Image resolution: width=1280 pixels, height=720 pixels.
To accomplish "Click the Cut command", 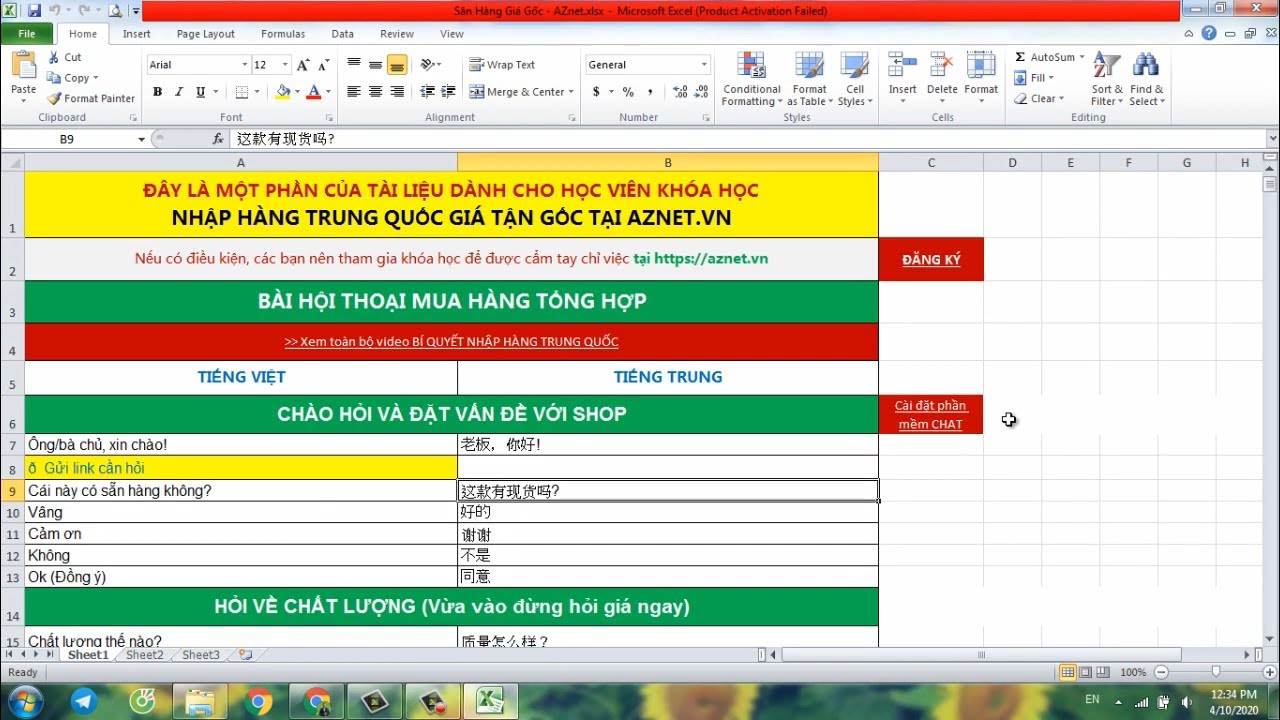I will click(66, 57).
